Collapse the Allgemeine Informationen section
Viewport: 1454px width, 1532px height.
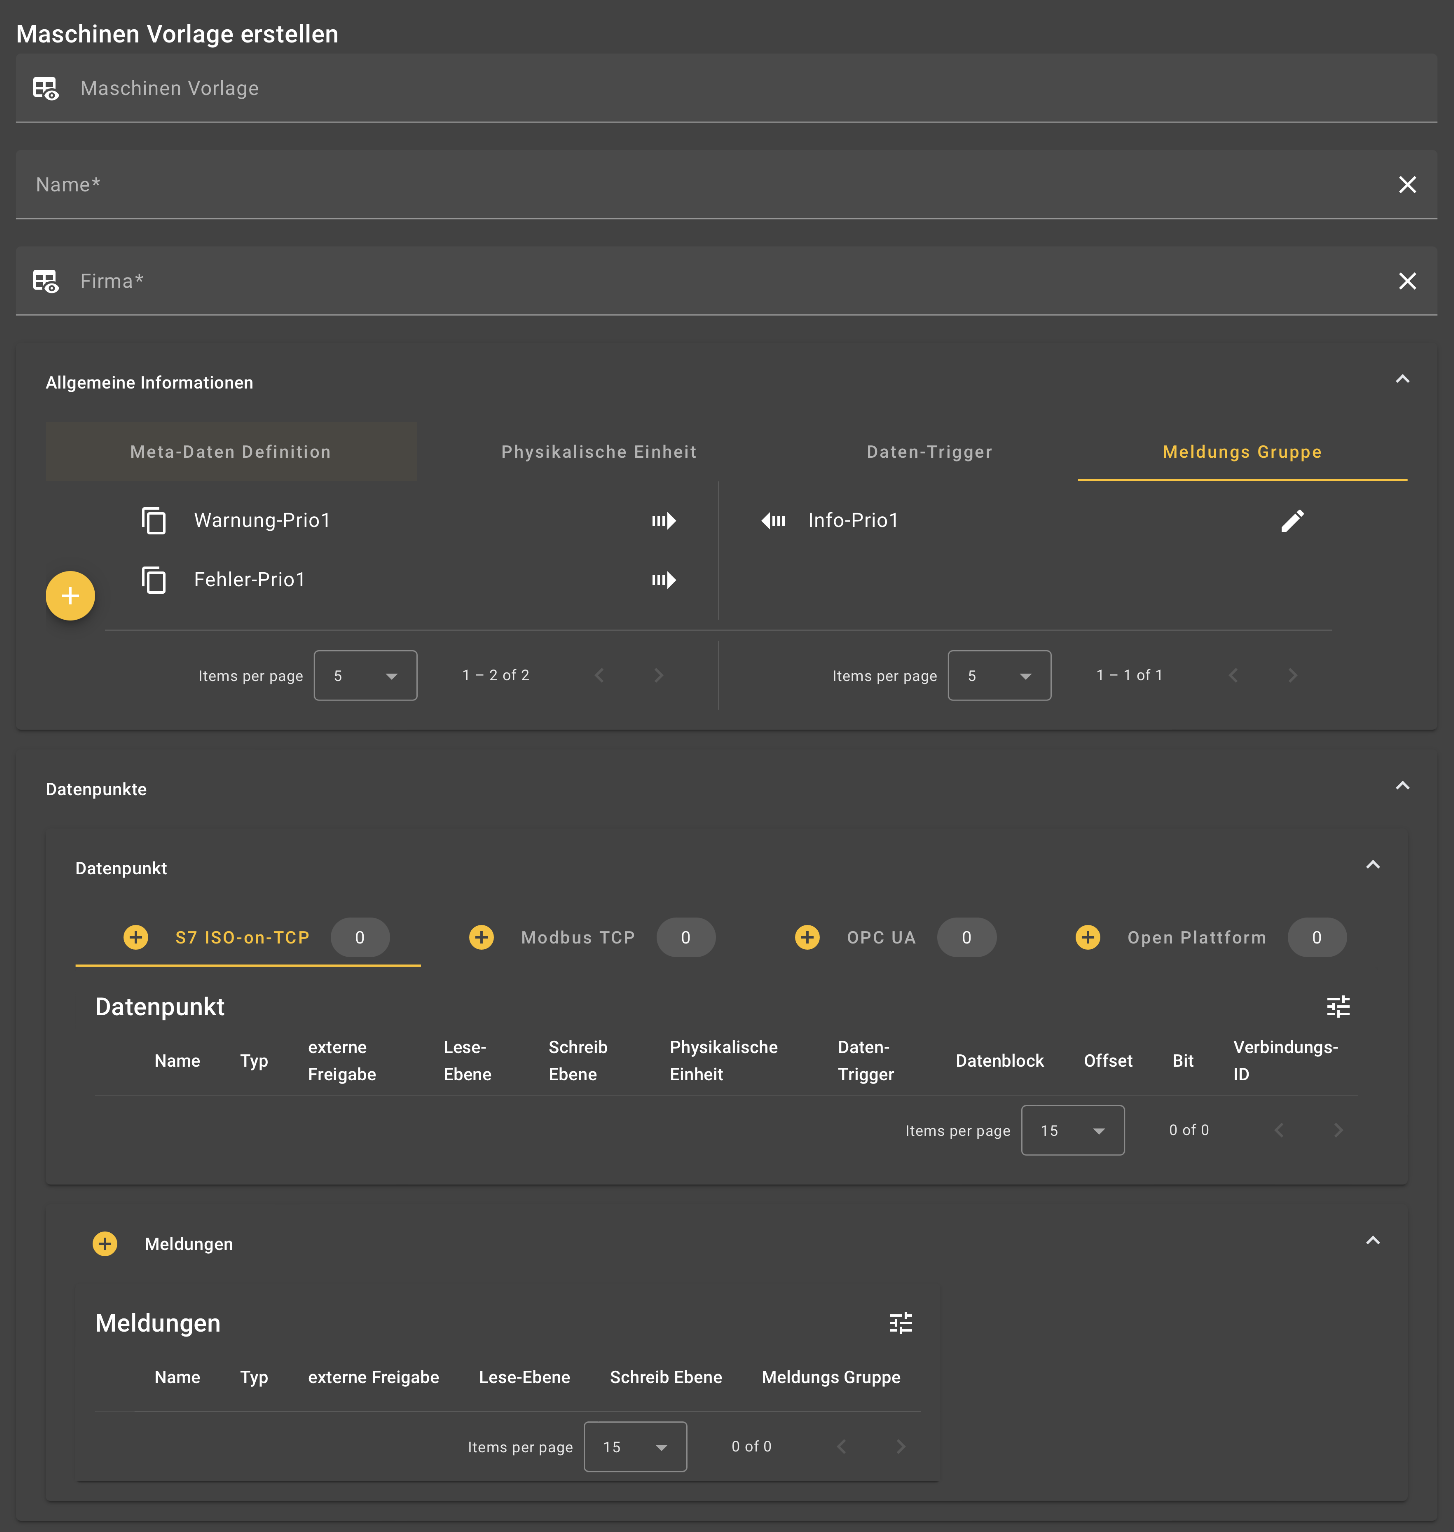click(1402, 379)
